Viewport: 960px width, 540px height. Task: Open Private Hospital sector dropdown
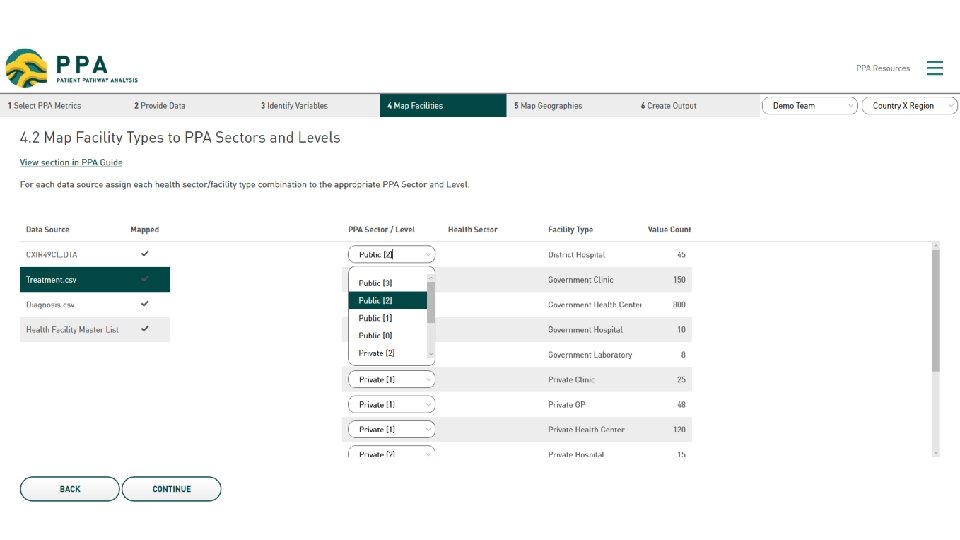[391, 452]
